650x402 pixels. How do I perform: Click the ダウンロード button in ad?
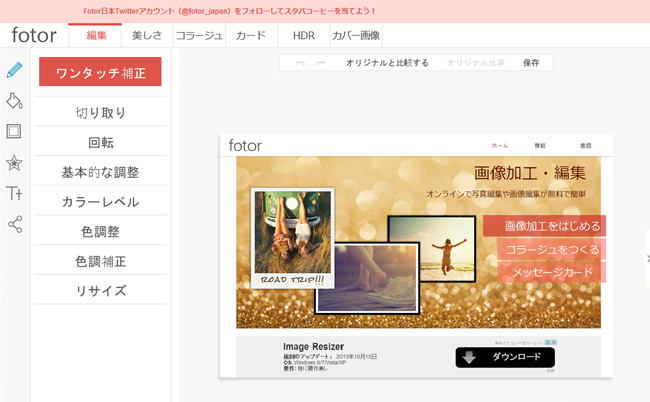coord(505,357)
